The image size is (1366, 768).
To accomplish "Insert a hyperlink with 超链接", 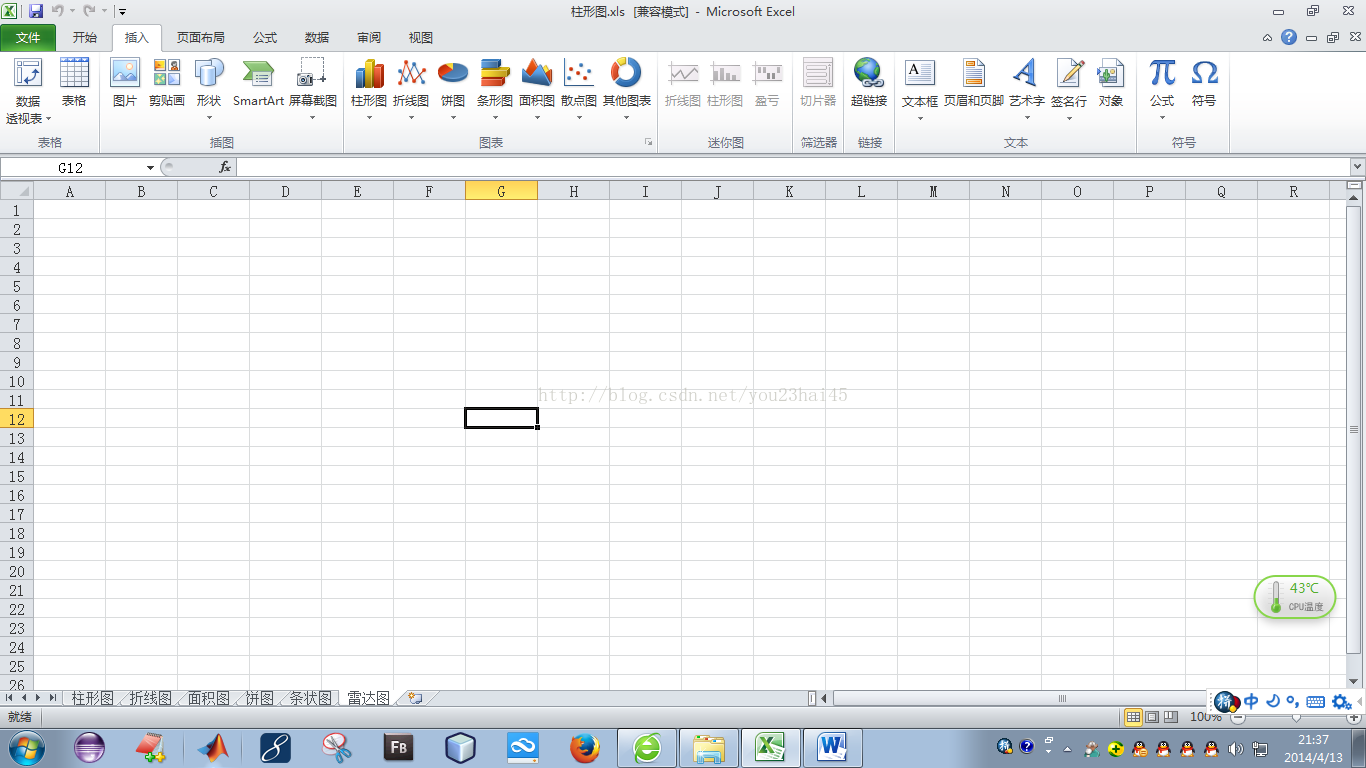I will pyautogui.click(x=869, y=83).
